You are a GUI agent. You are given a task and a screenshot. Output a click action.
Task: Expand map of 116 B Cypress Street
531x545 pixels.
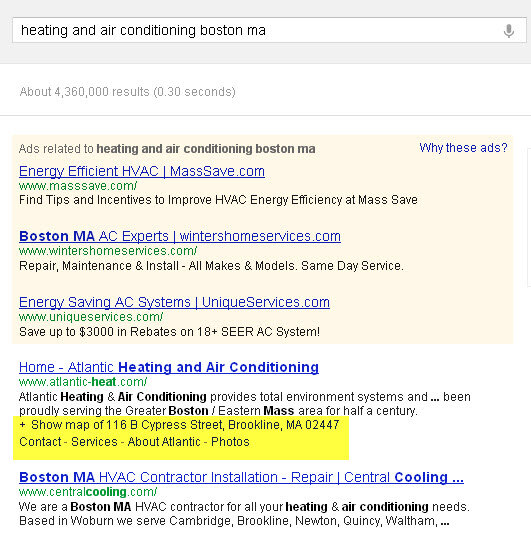179,425
